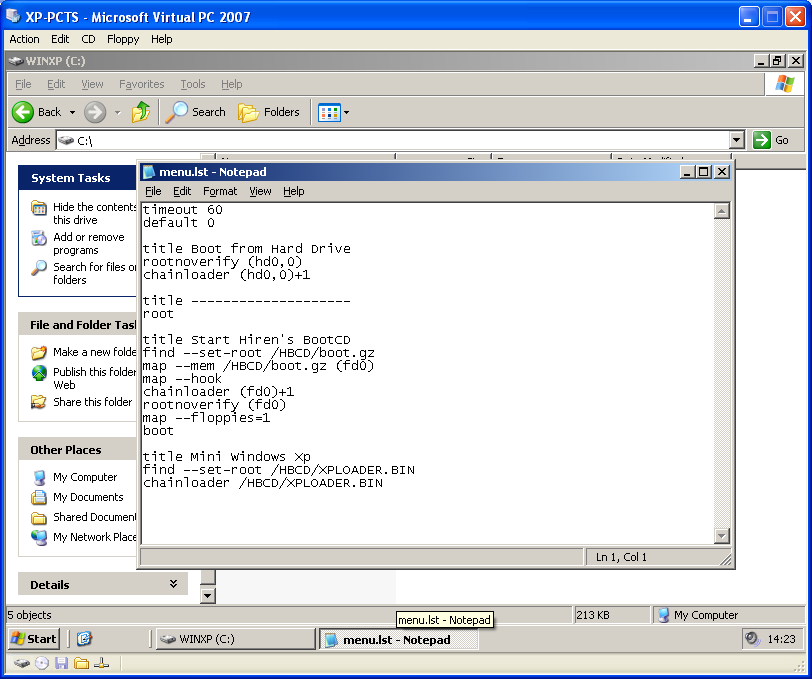Open Explorer File menu
The image size is (812, 679).
23,84
